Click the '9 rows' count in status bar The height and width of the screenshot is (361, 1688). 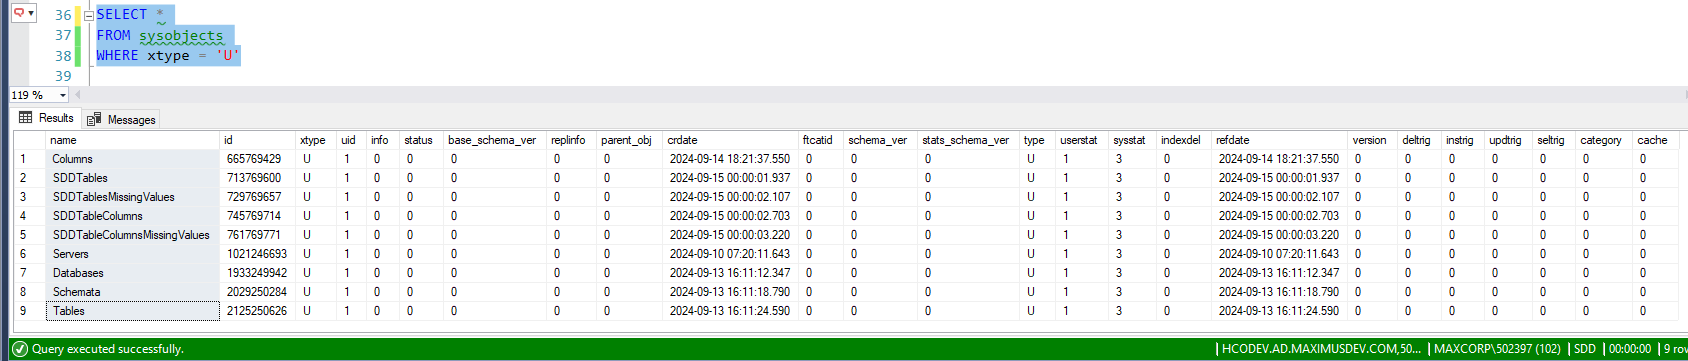[x=1675, y=349]
